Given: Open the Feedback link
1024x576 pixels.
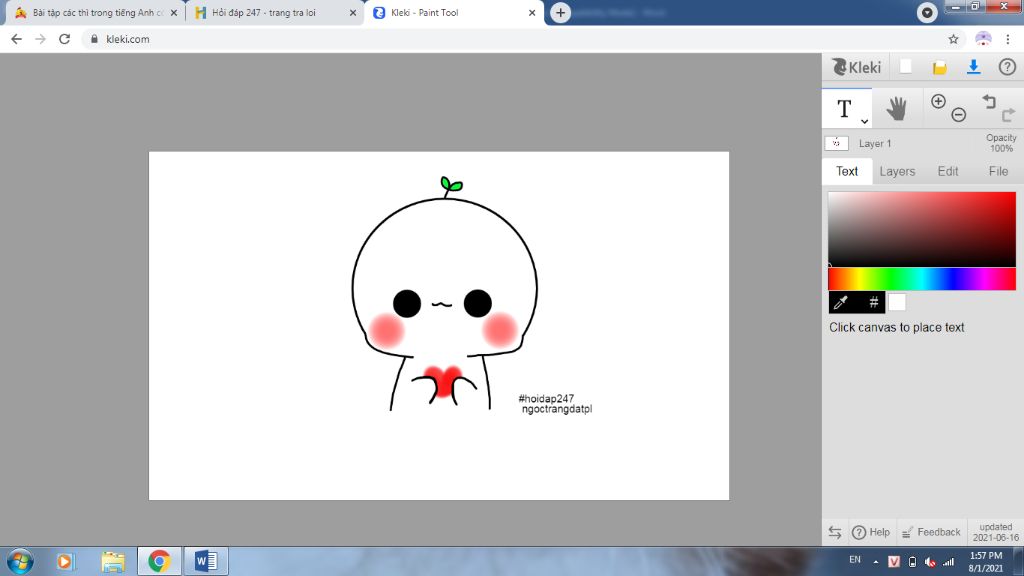Looking at the screenshot, I should pos(931,532).
